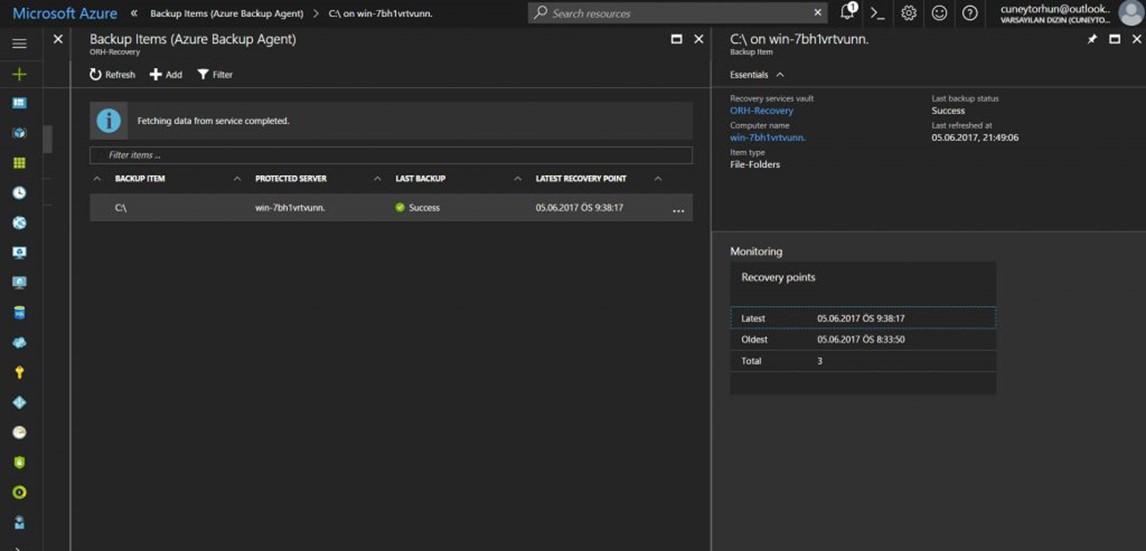Image resolution: width=1146 pixels, height=551 pixels.
Task: Select the C:\ backup item cell
Action: (121, 208)
